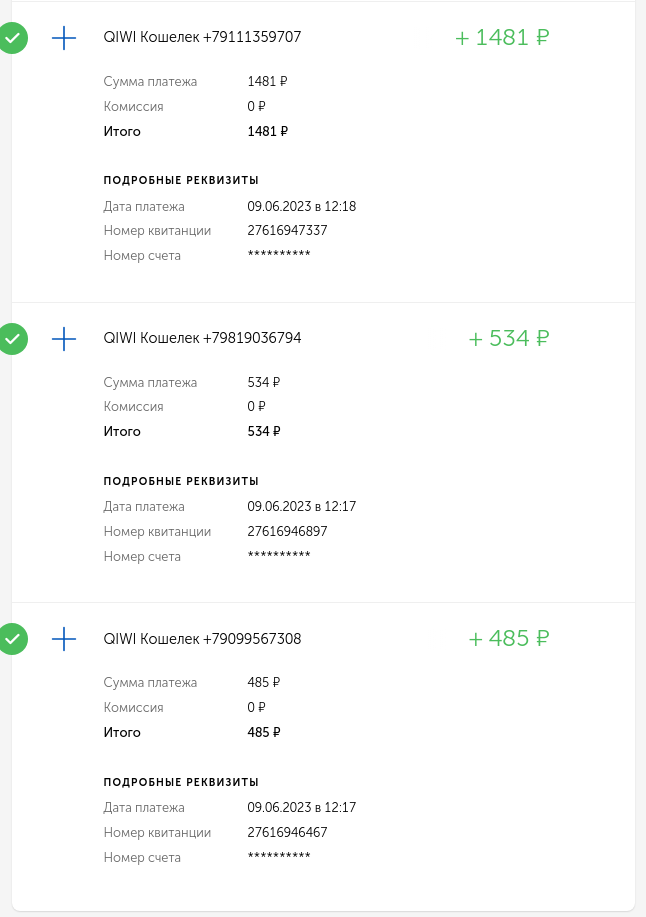
Task: Click the green checkmark beside the +79111359707 payment
Action: (x=12, y=38)
